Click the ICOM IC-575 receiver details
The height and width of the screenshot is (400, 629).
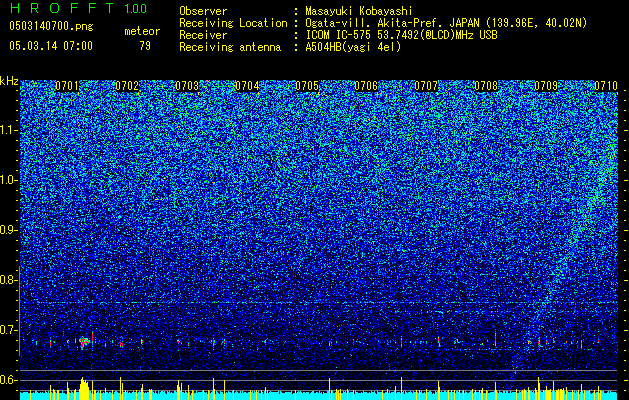[x=401, y=35]
